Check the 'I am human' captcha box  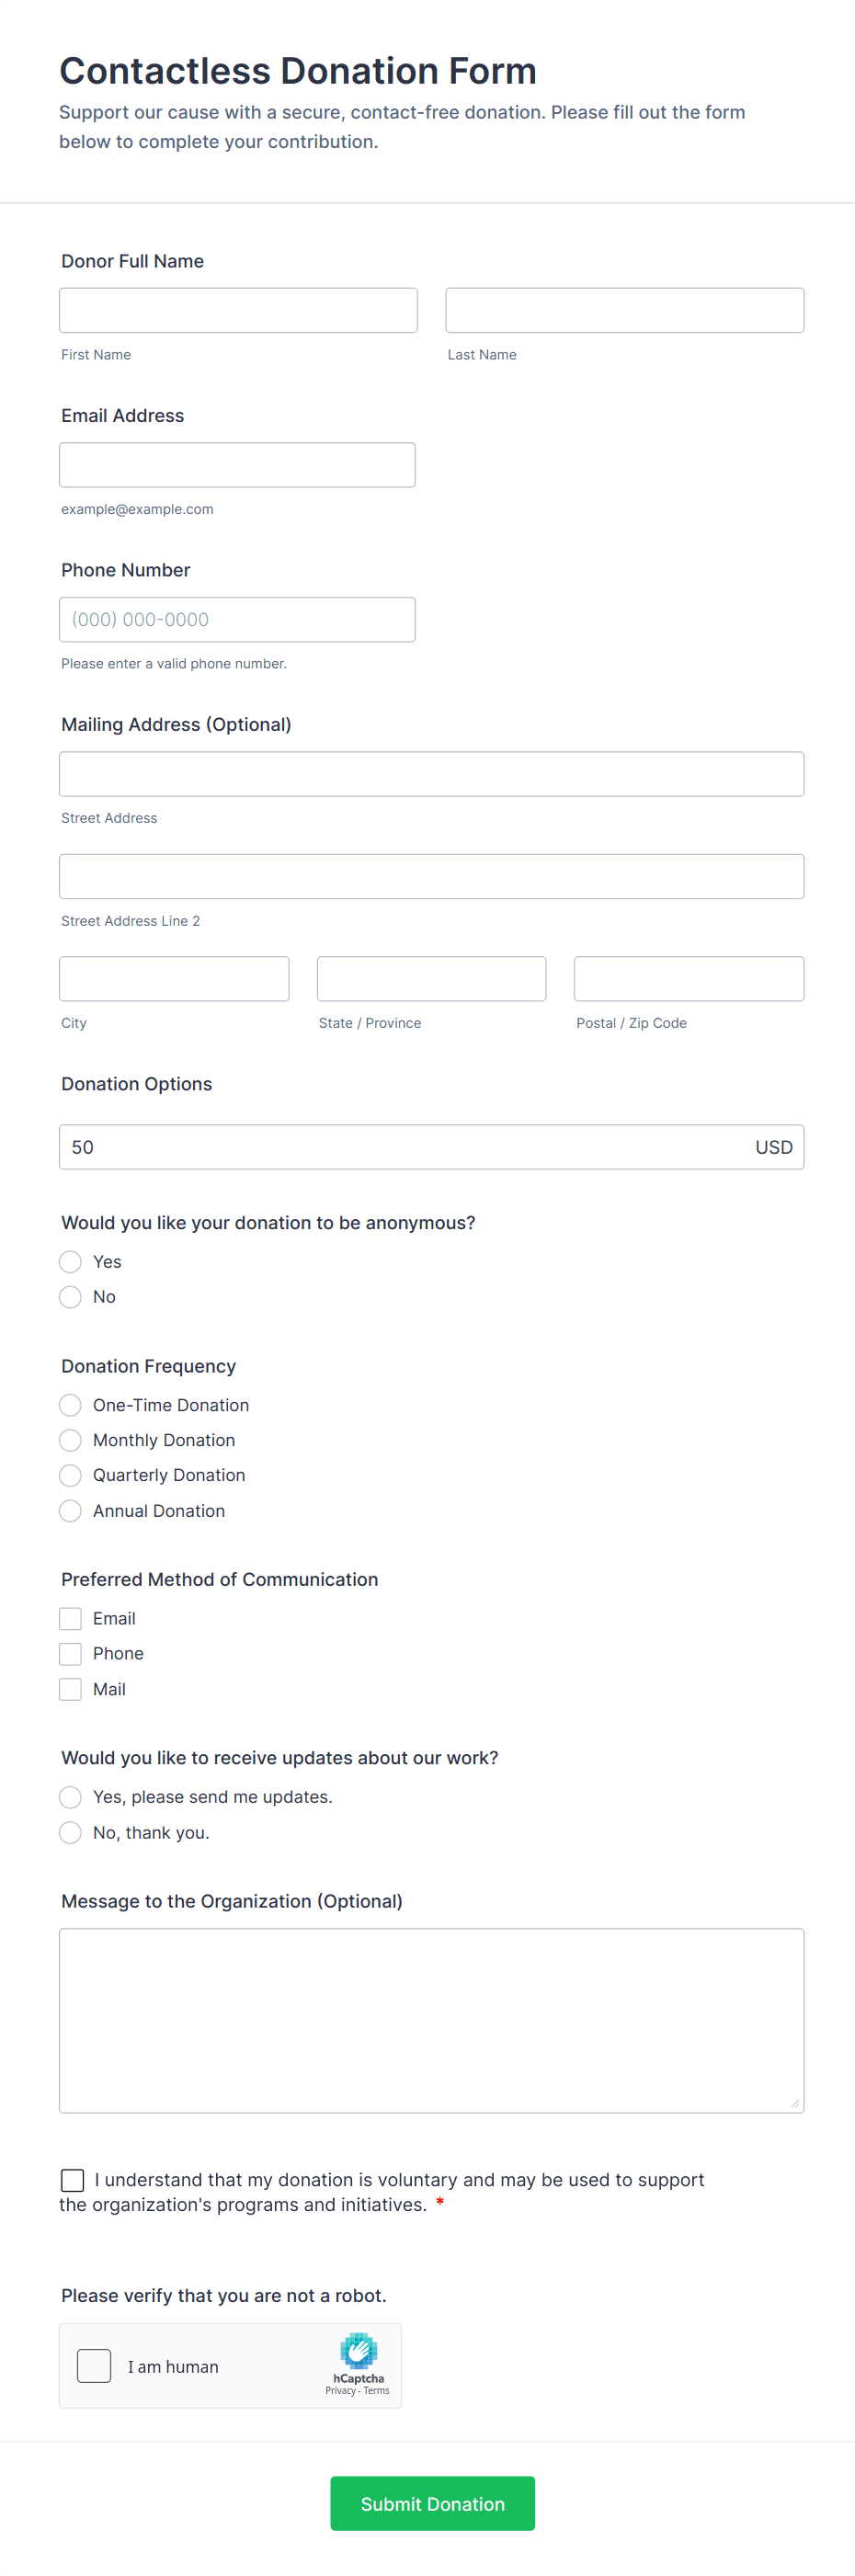(x=94, y=2366)
